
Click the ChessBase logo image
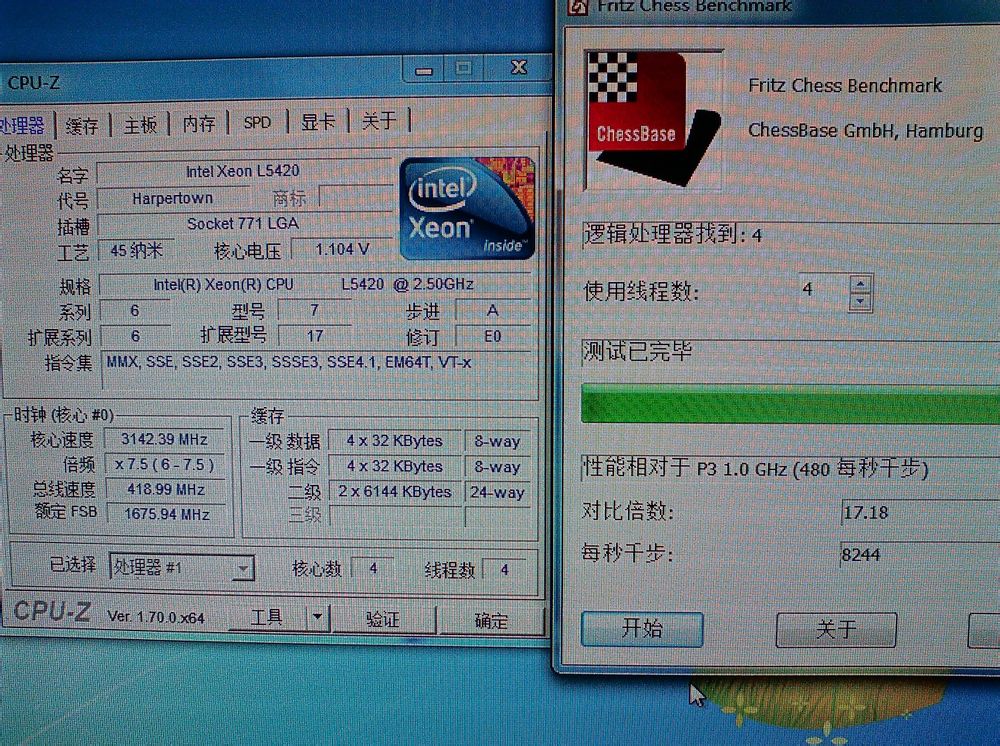point(653,119)
